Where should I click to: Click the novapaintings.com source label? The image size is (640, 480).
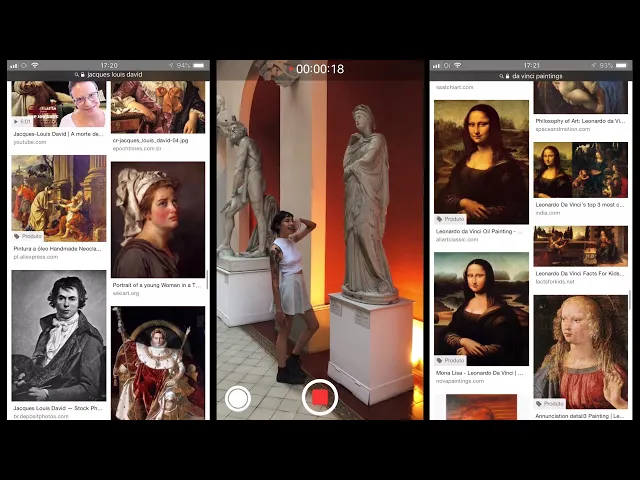pyautogui.click(x=460, y=381)
